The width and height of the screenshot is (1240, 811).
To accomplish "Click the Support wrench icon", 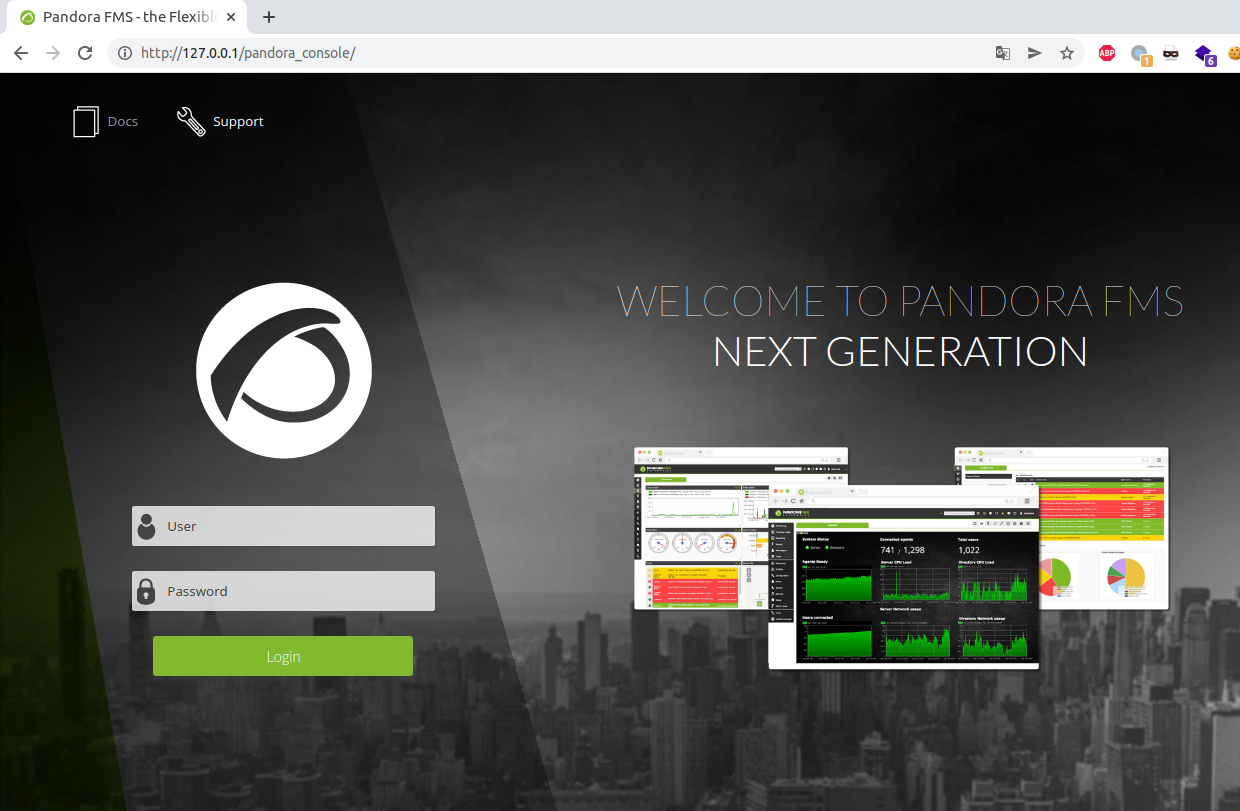I will pyautogui.click(x=191, y=121).
